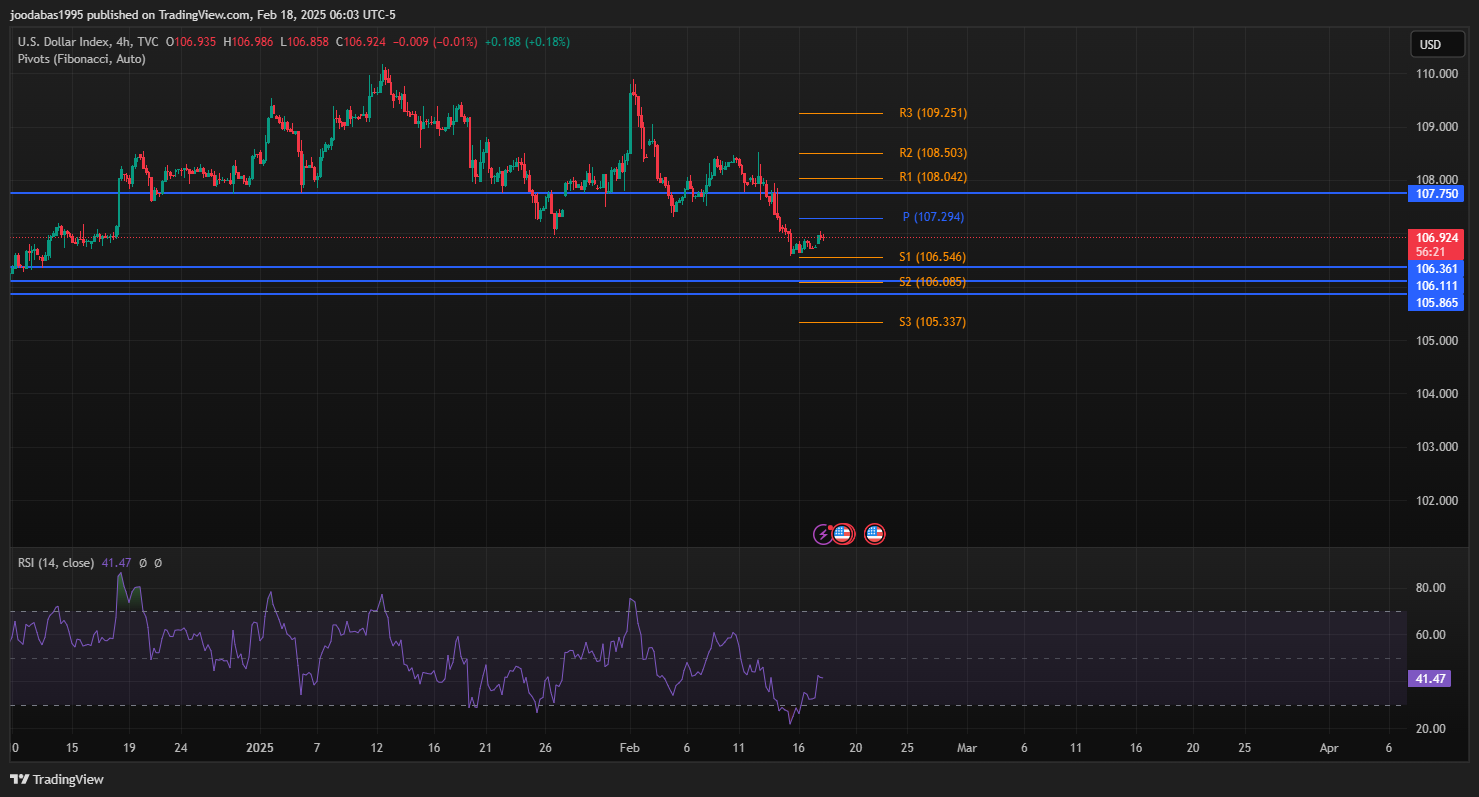Screen dimensions: 1479x797
Task: Click the purple RSI value tag 41.47
Action: click(x=1429, y=679)
